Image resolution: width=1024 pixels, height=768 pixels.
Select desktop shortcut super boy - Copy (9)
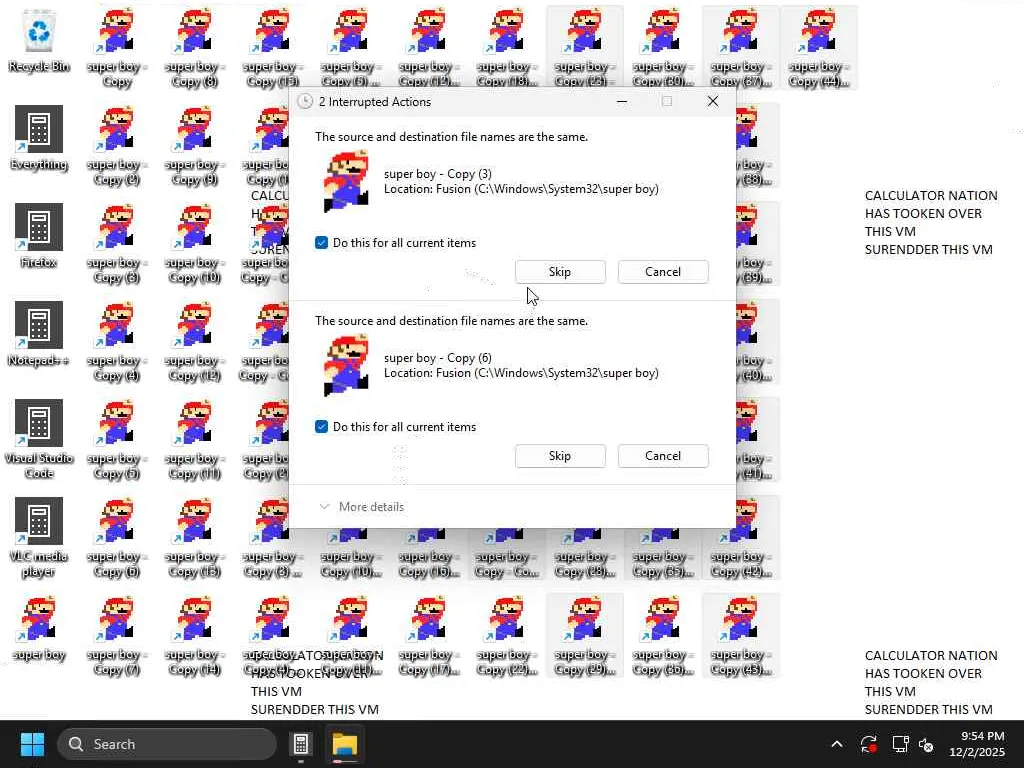coord(195,147)
